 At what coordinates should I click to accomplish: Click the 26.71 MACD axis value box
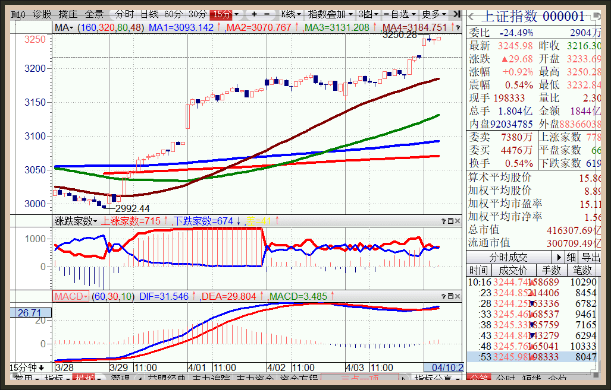pyautogui.click(x=30, y=312)
